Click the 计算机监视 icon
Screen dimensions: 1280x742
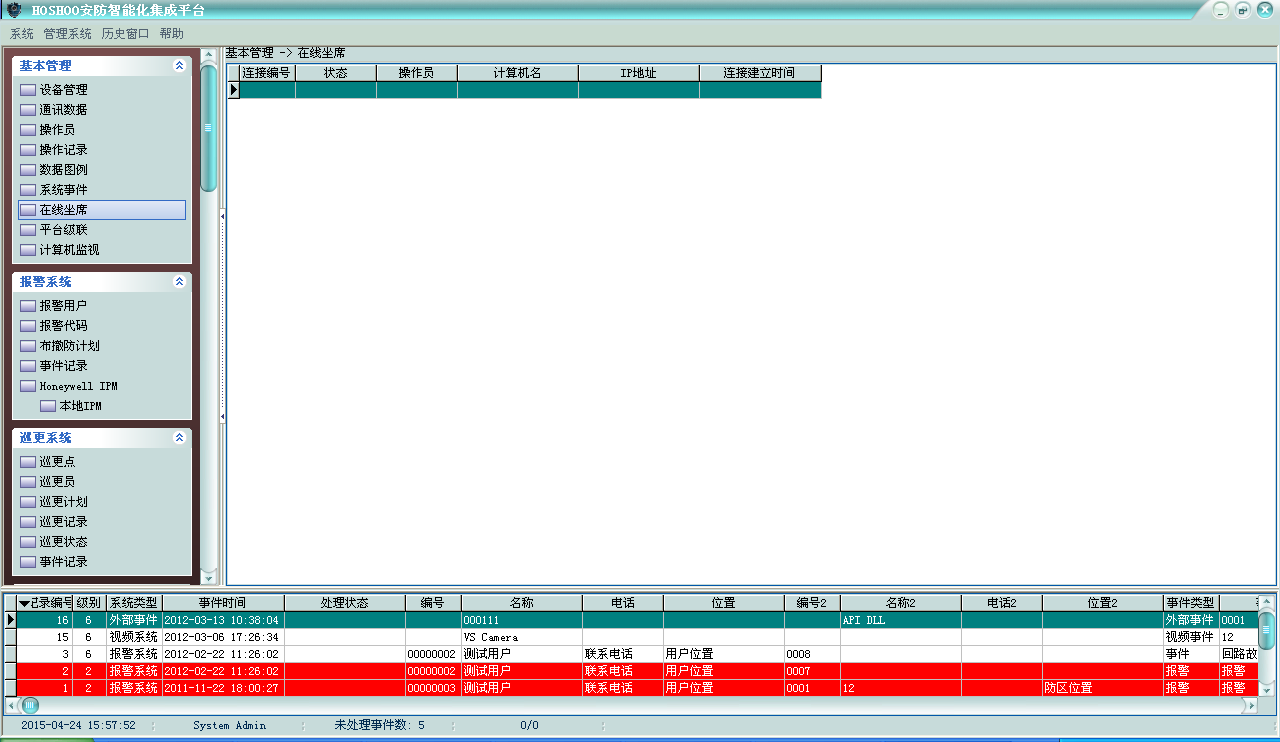point(28,250)
